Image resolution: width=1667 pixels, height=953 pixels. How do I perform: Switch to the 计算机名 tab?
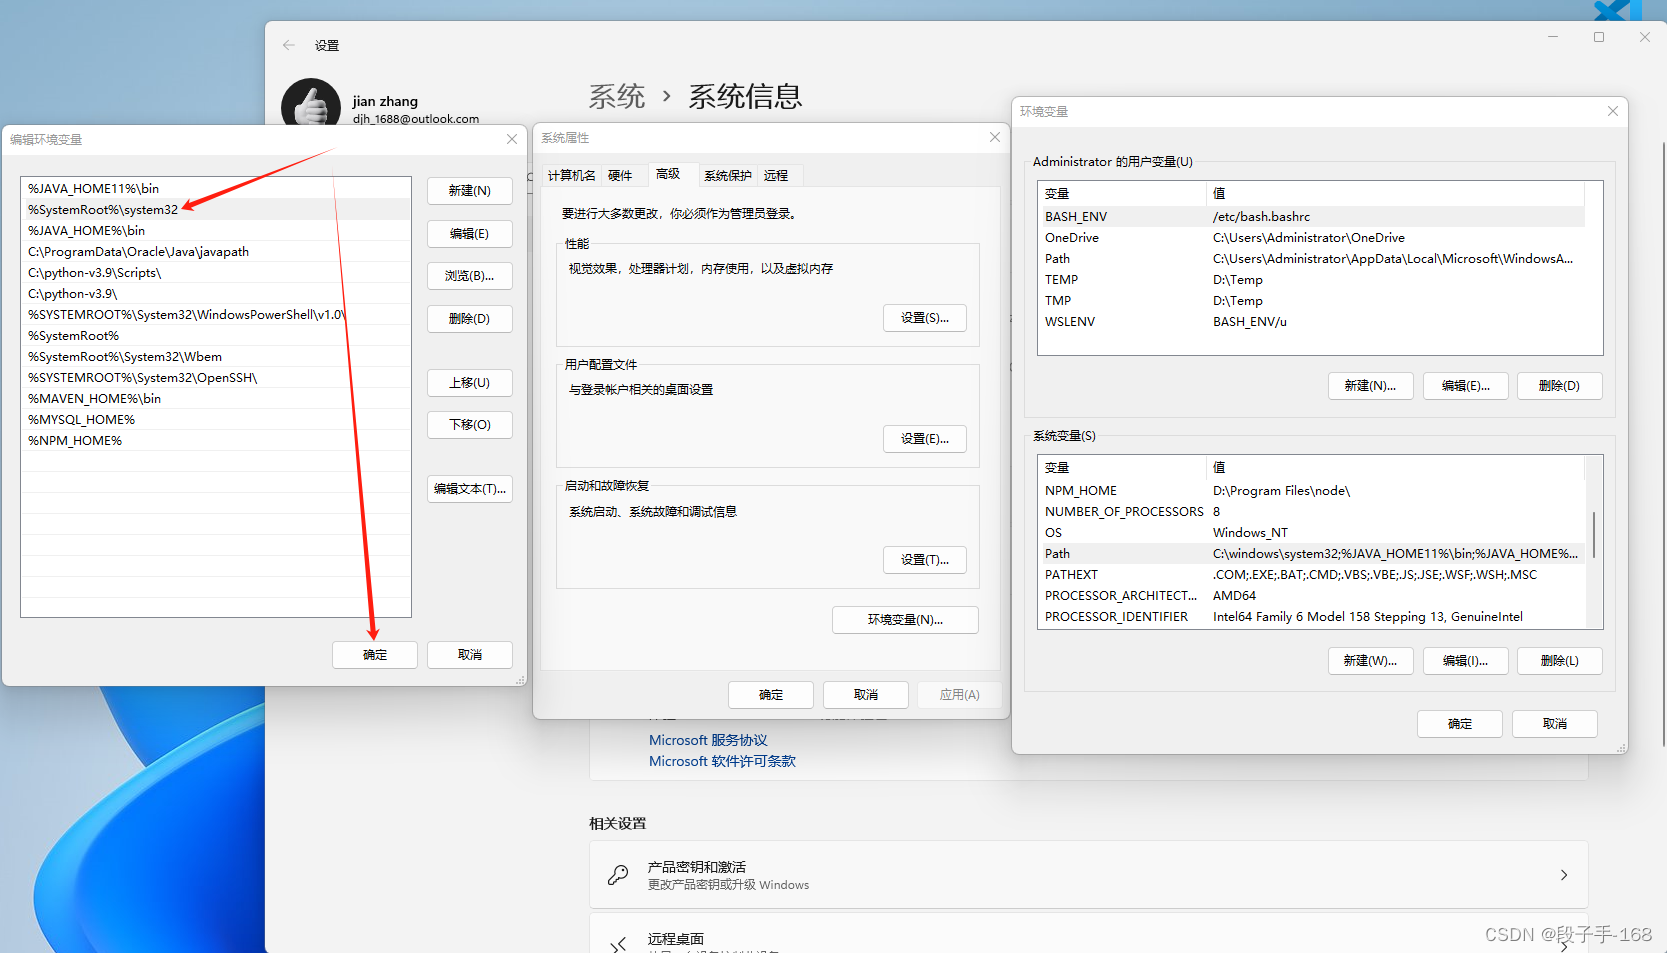pyautogui.click(x=571, y=175)
